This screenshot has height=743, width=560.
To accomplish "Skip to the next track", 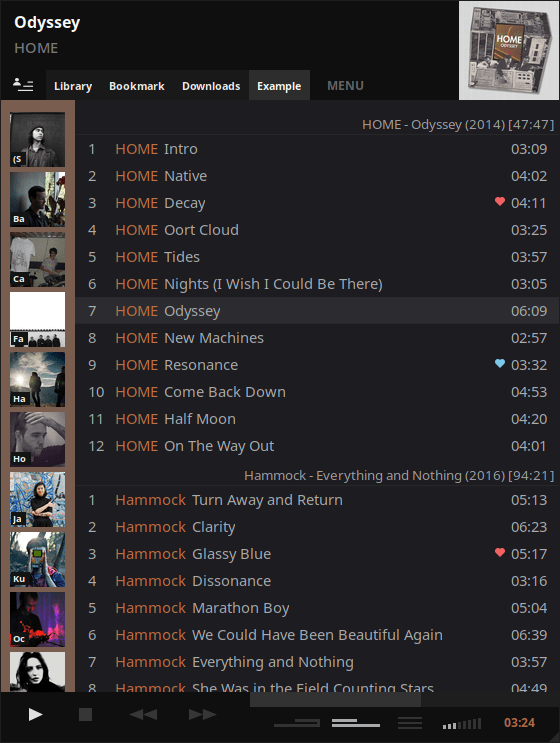I will pyautogui.click(x=202, y=714).
